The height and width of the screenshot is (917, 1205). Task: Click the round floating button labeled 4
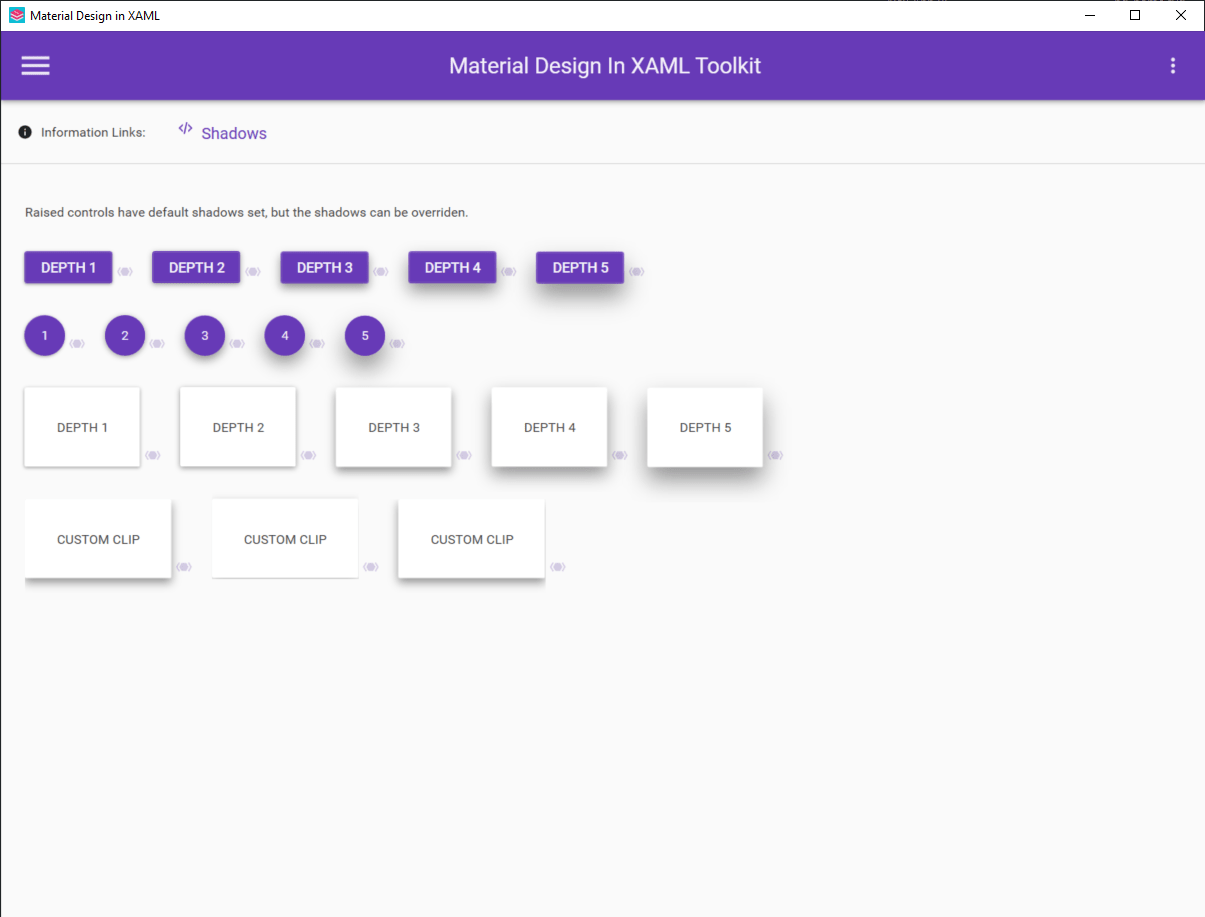coord(285,335)
